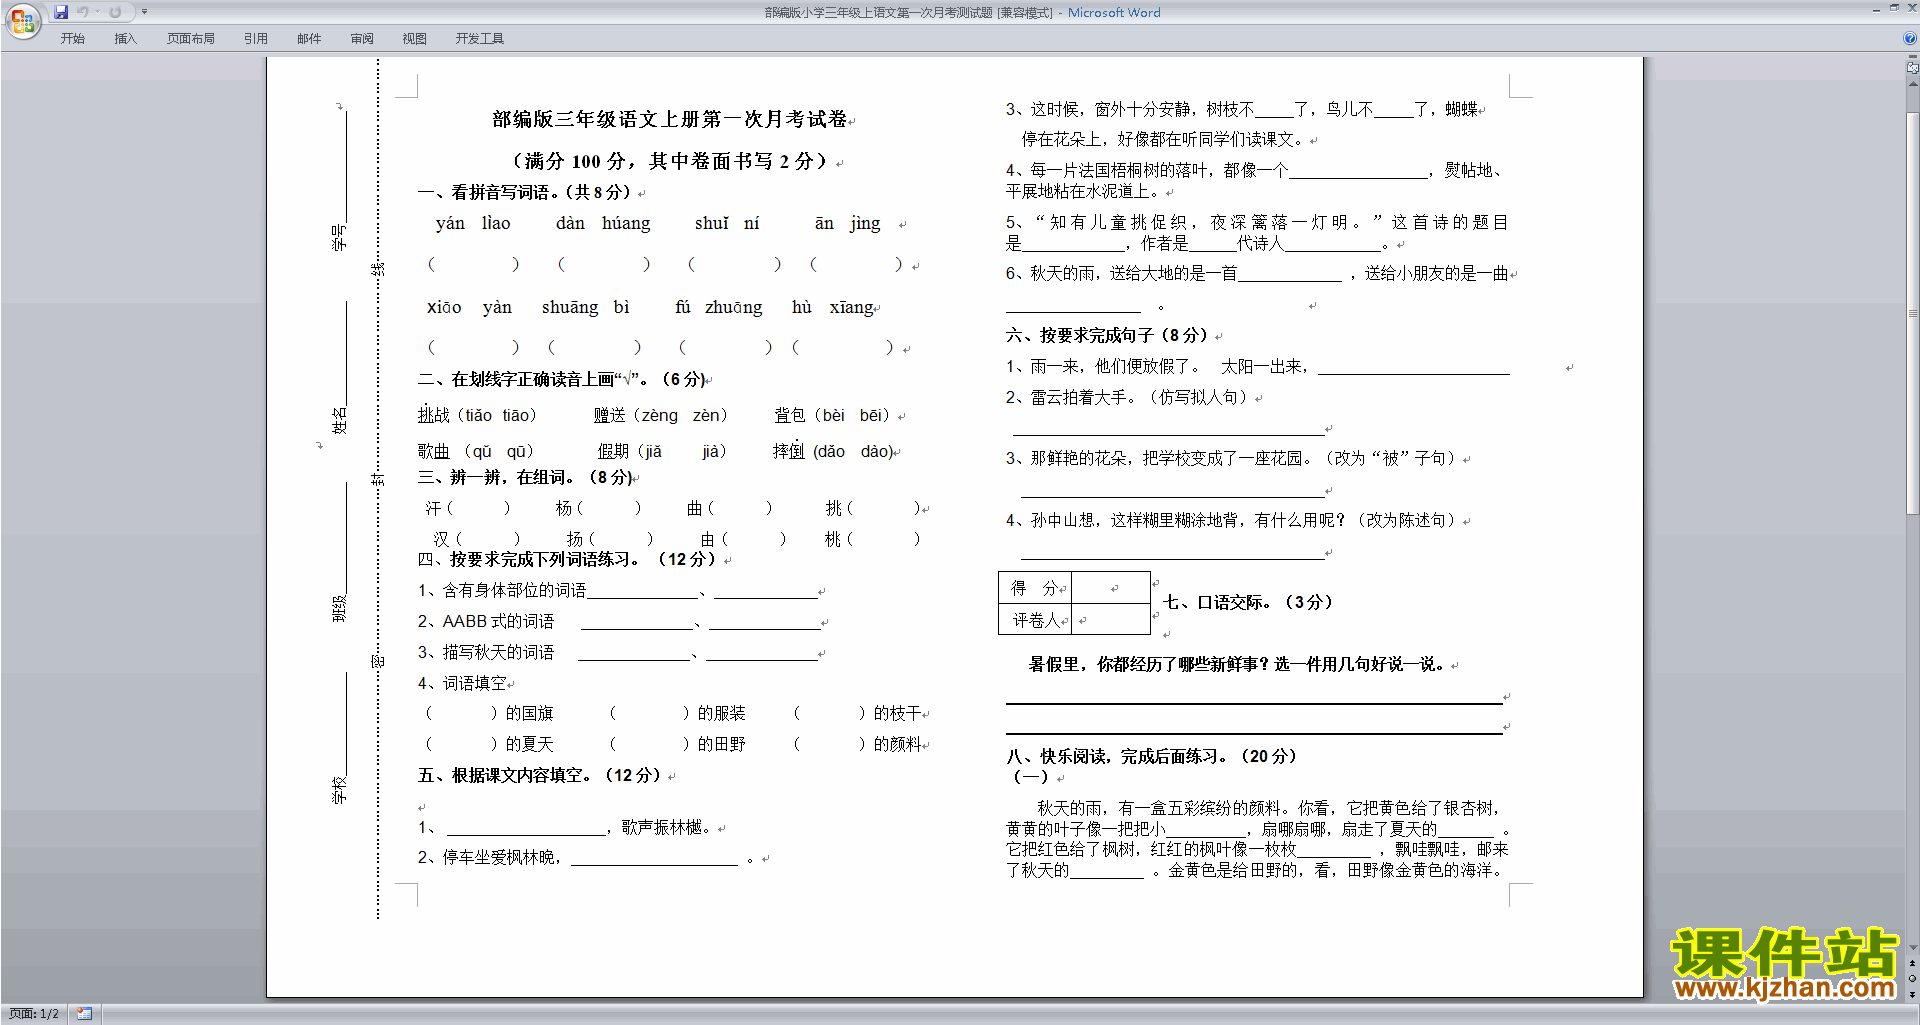Open the 邮件 ribbon tab
This screenshot has height=1025, width=1920.
tap(309, 38)
